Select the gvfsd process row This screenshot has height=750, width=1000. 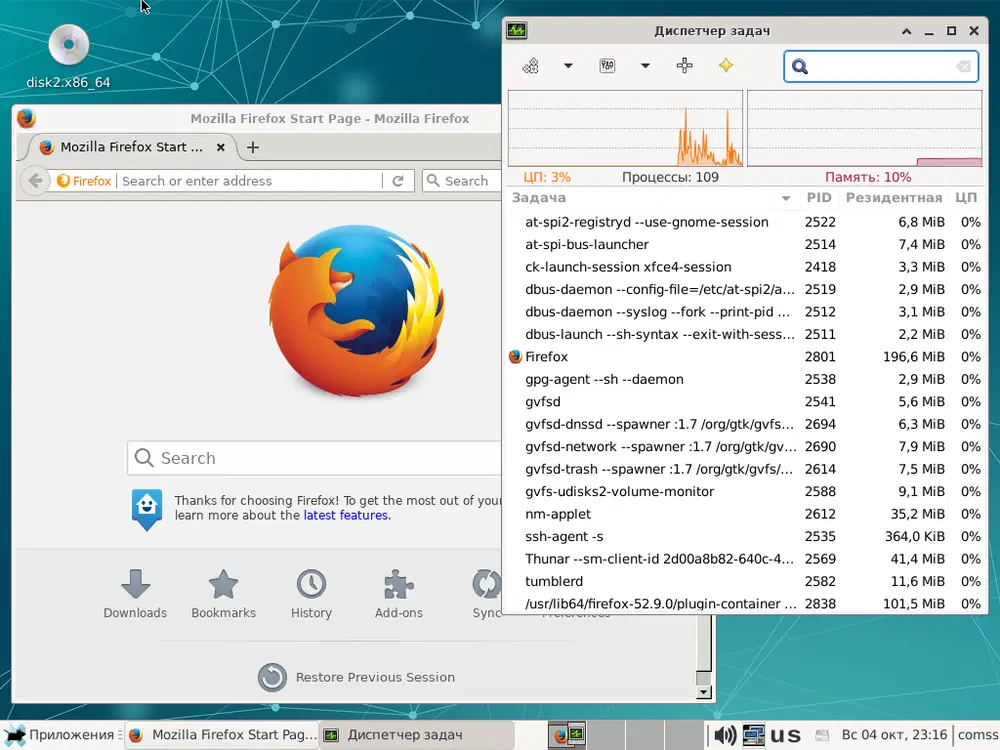pyautogui.click(x=745, y=402)
